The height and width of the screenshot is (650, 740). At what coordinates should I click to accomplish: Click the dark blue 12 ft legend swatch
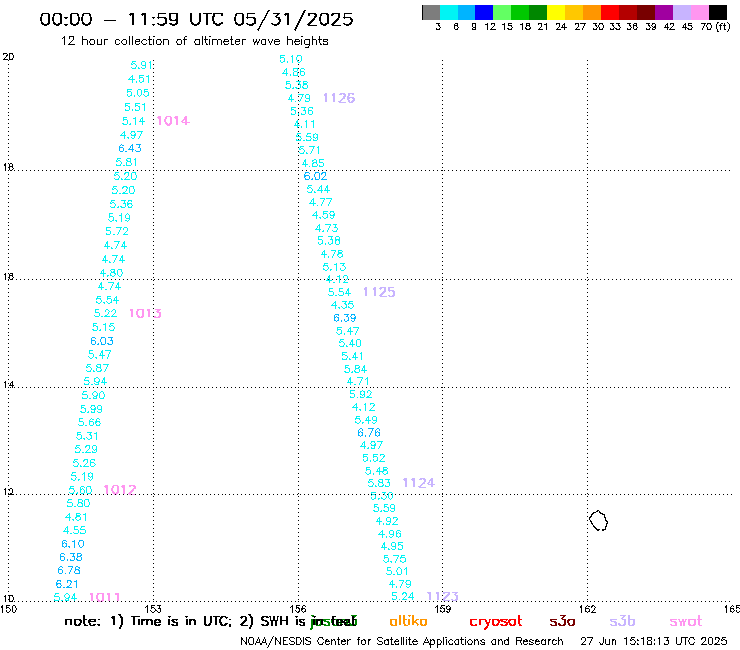484,12
